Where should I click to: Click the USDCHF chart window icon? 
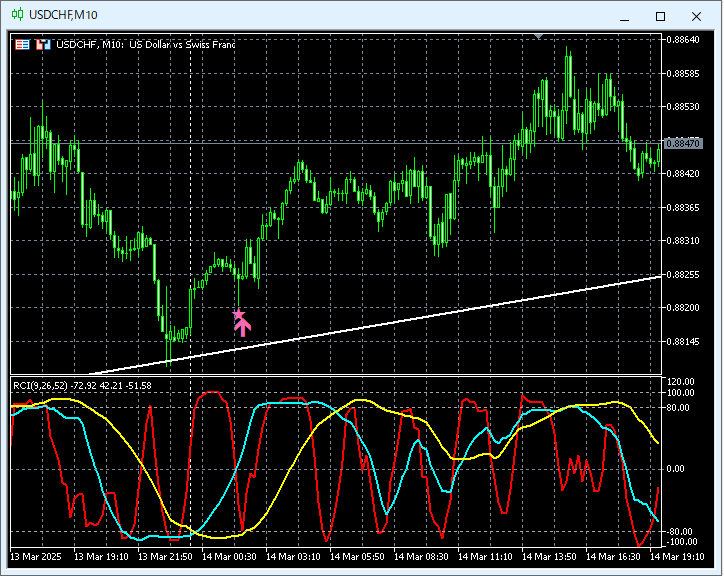[x=18, y=14]
